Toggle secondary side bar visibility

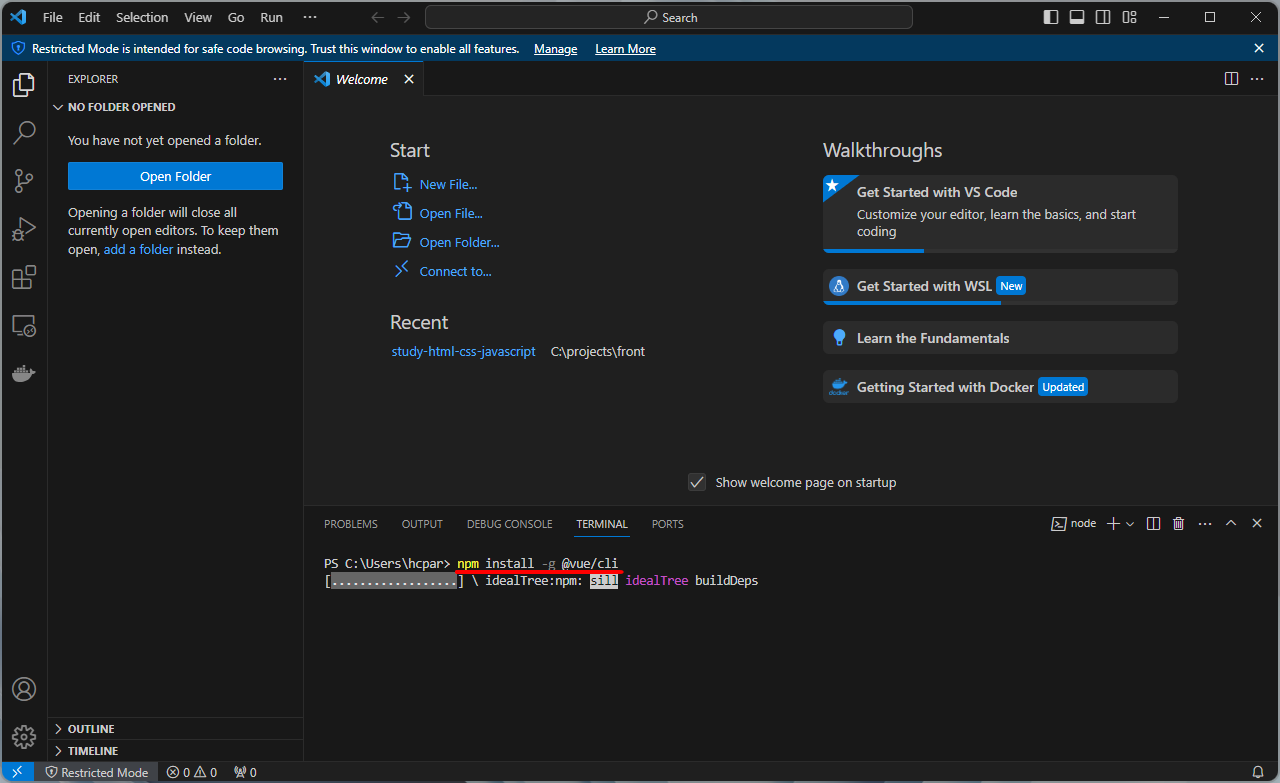(x=1103, y=17)
